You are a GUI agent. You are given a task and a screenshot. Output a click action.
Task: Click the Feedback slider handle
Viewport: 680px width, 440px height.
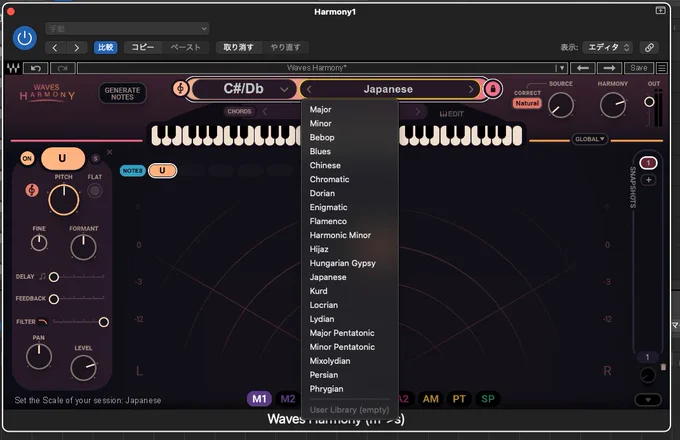click(x=54, y=299)
